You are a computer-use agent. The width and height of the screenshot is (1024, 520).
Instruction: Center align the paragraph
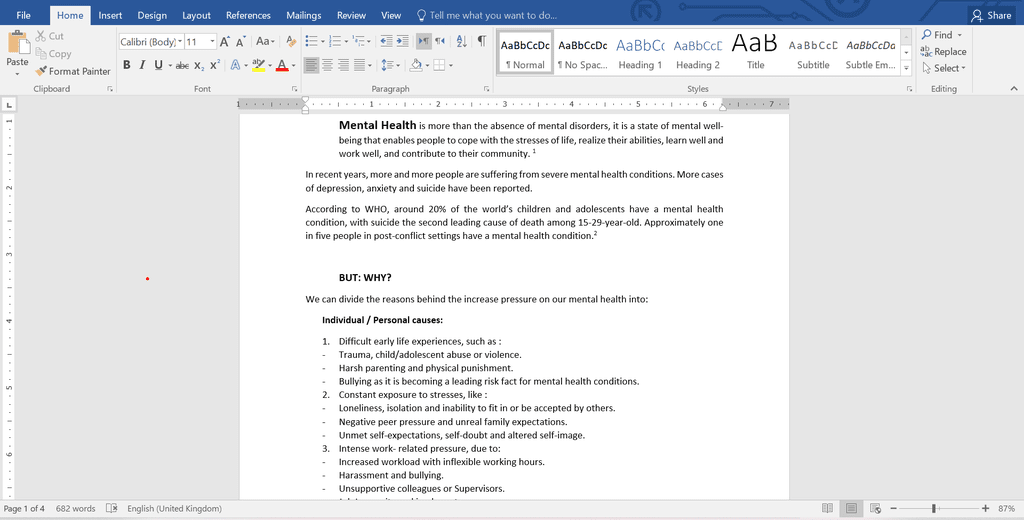327,65
